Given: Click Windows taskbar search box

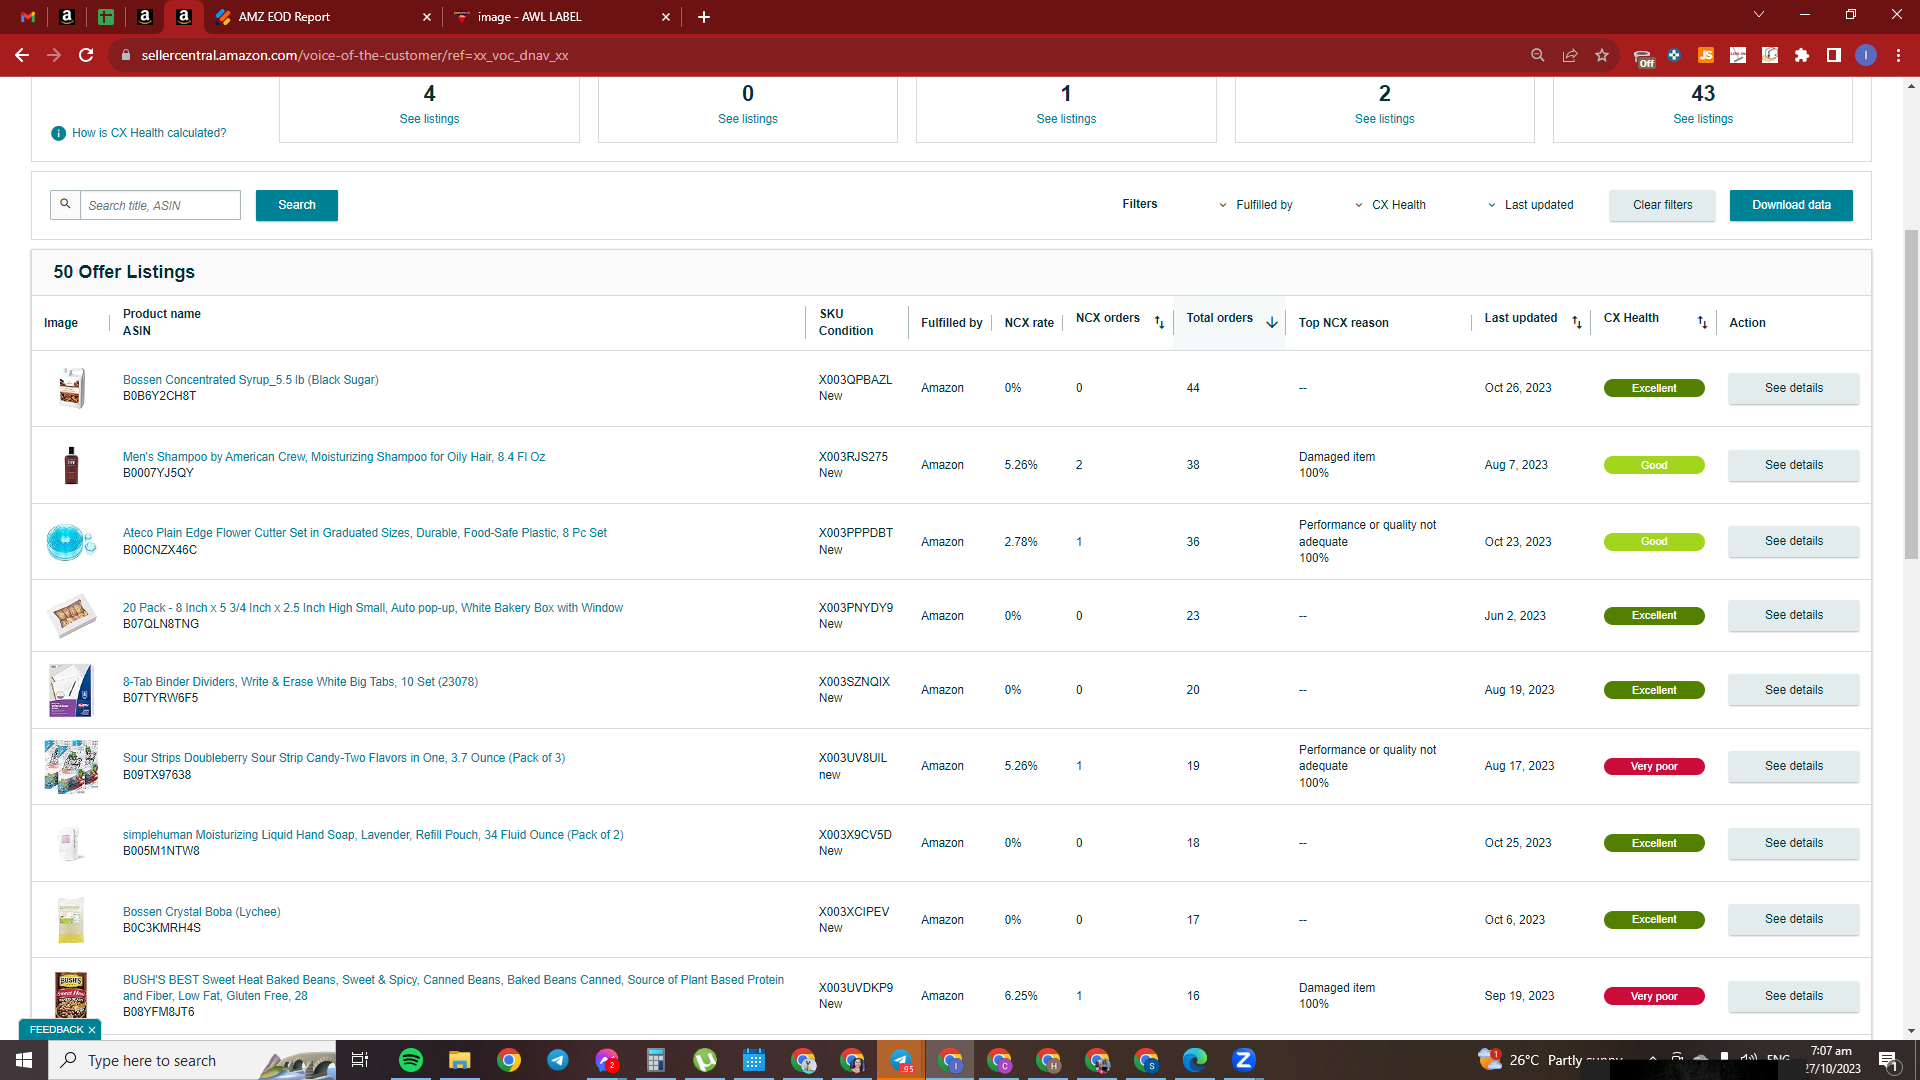Looking at the screenshot, I should (192, 1060).
